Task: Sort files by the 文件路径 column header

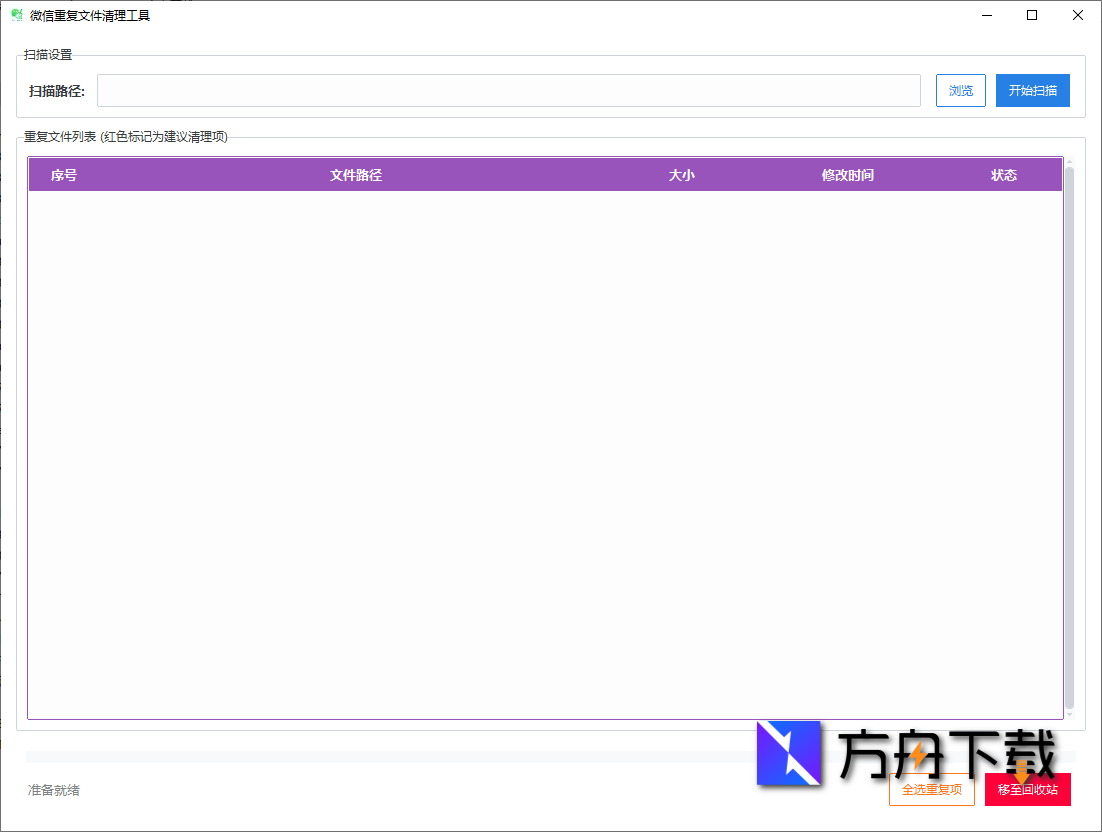Action: [355, 174]
